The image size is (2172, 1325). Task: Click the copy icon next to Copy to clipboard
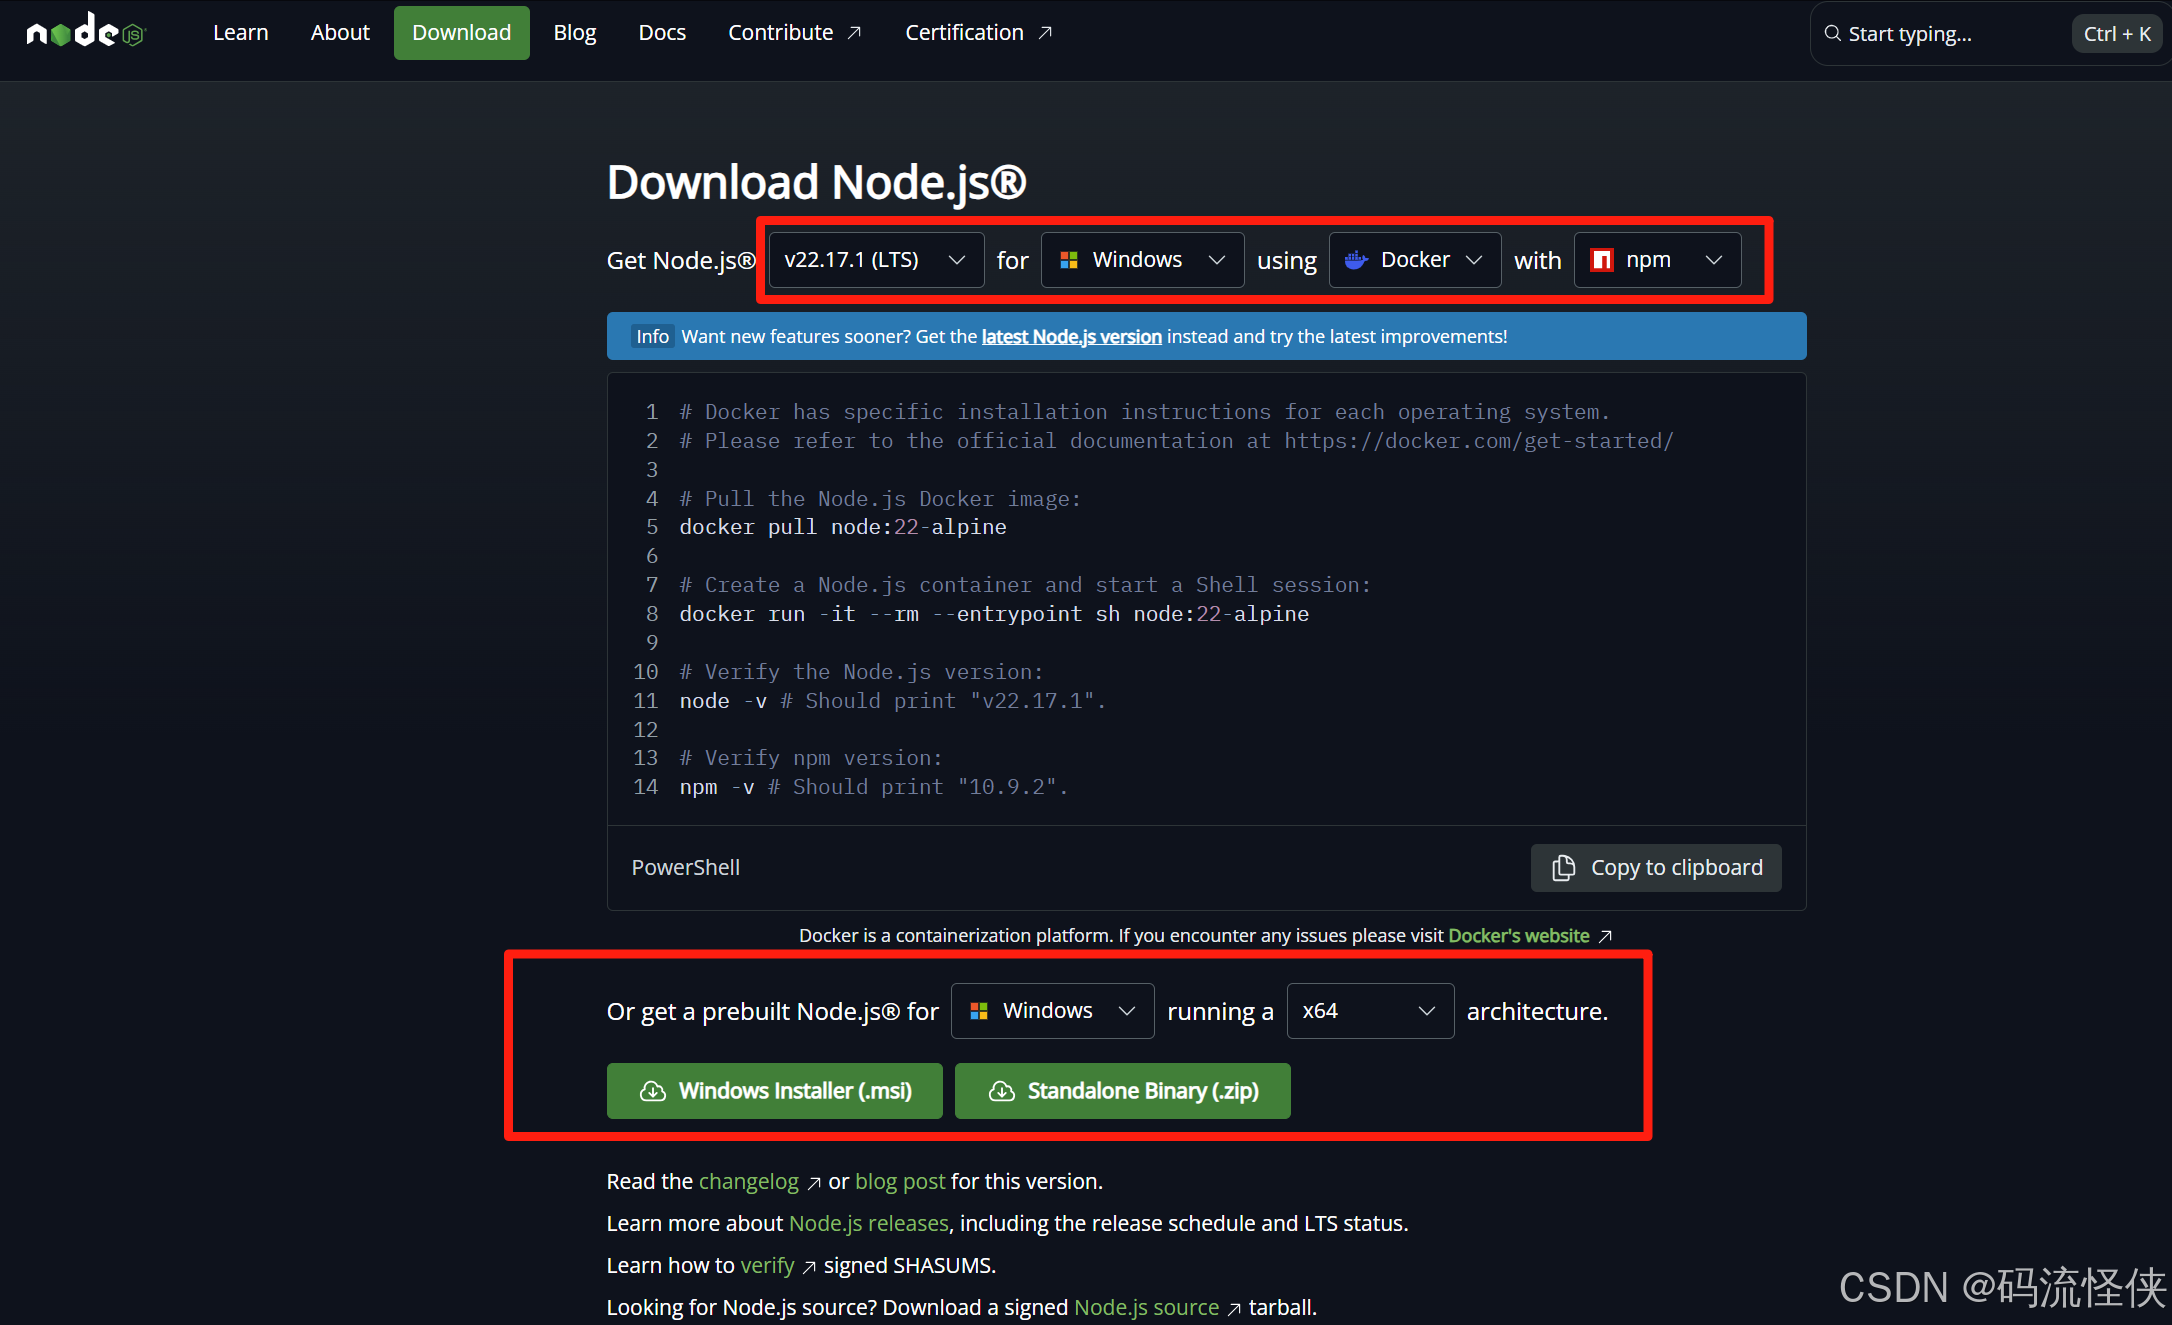tap(1564, 867)
